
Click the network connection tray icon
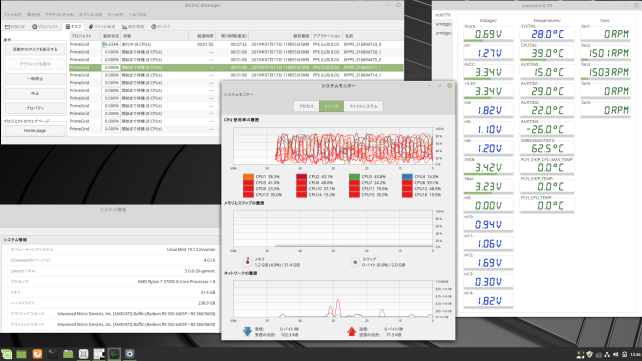[607, 354]
